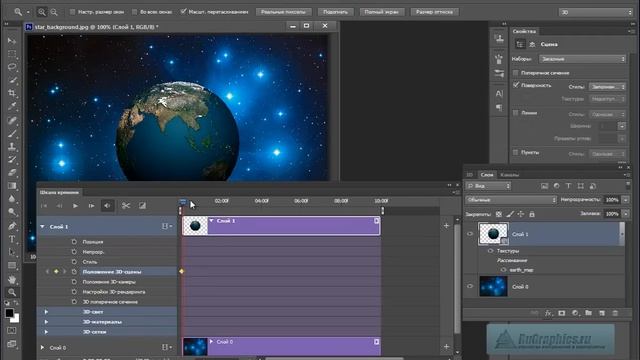Lock all with padlock icon in Layers
Screen dimensions: 640x360
[532, 214]
